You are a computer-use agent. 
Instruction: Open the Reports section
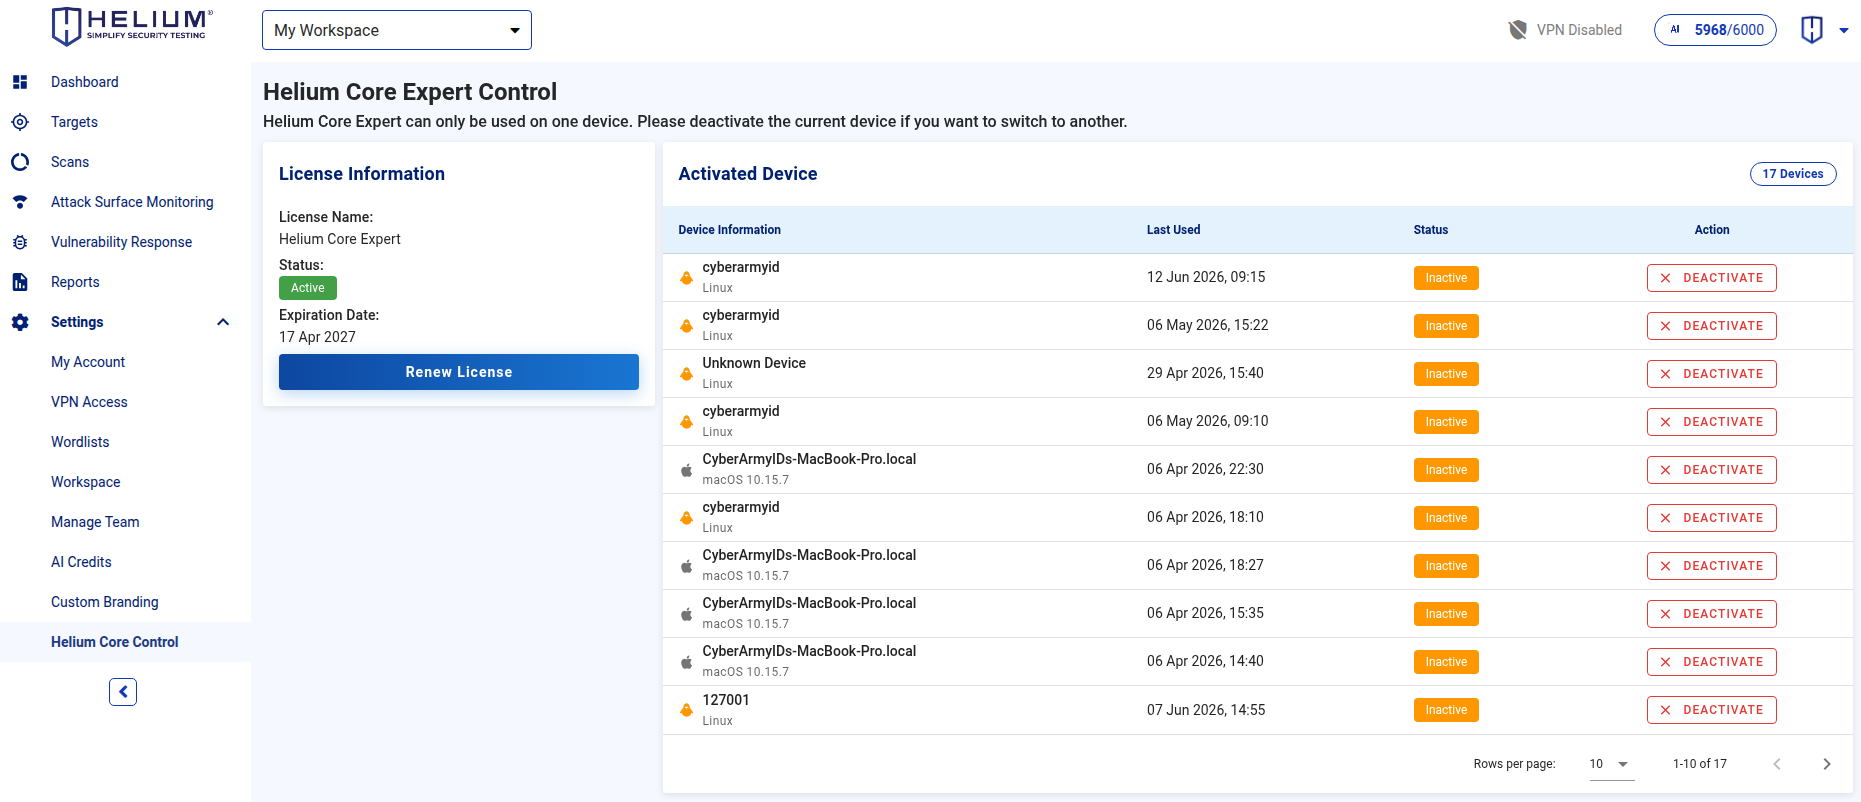coord(75,282)
